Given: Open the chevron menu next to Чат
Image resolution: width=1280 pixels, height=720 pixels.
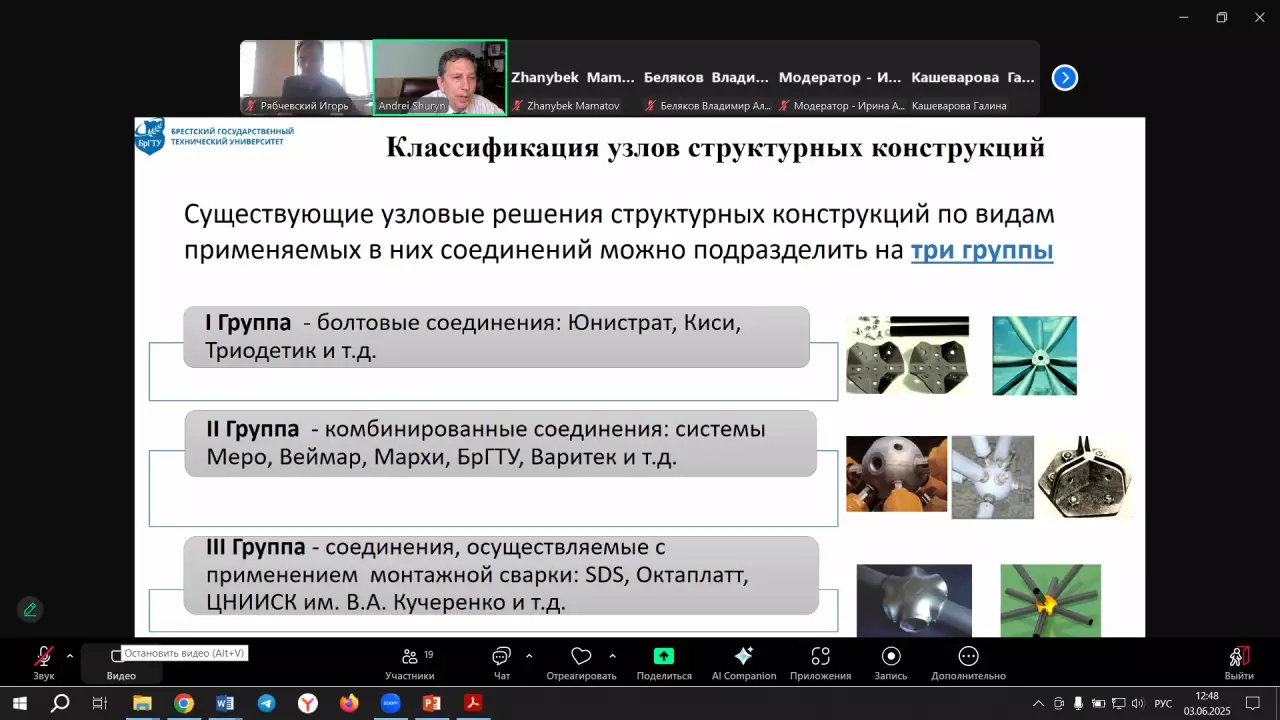Looking at the screenshot, I should (529, 656).
